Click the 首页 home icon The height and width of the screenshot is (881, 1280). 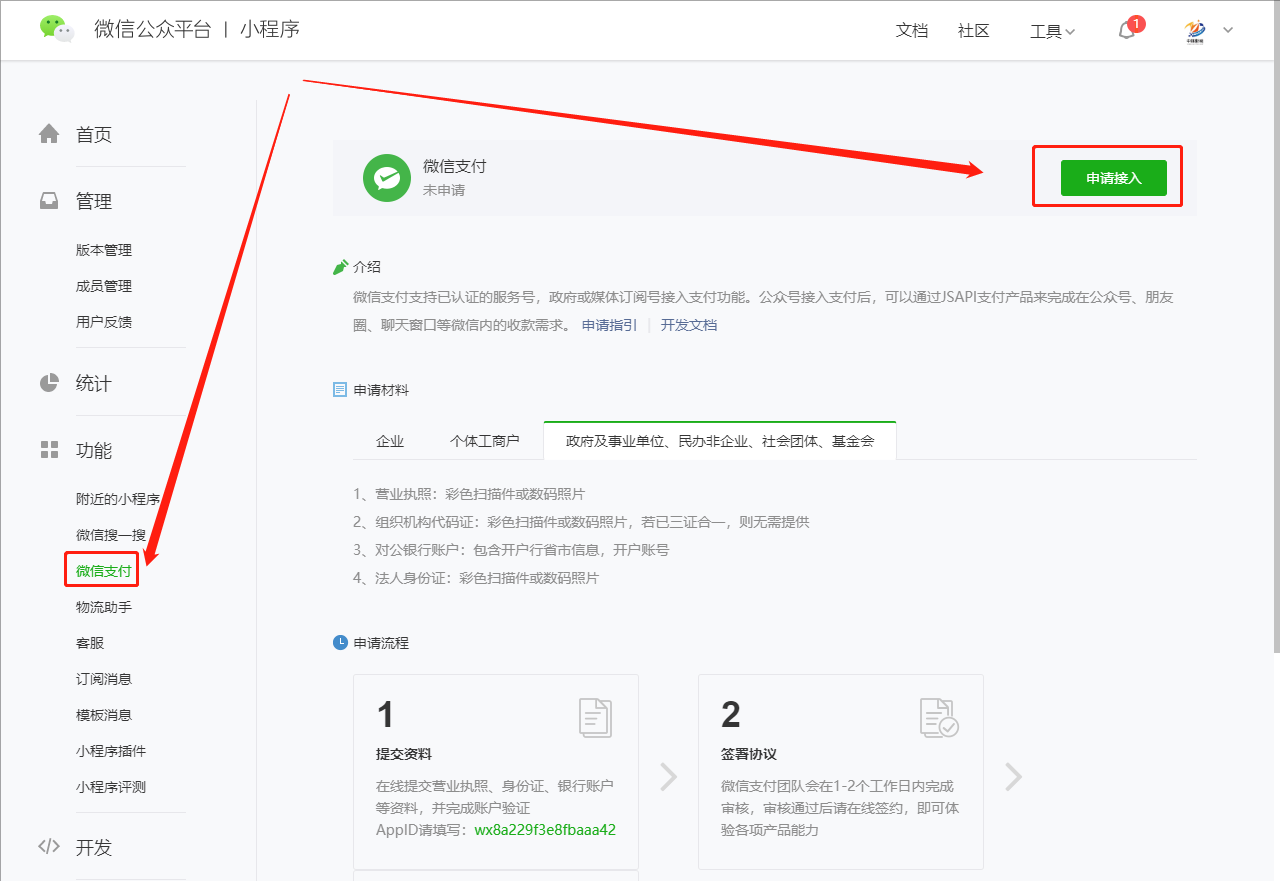49,134
